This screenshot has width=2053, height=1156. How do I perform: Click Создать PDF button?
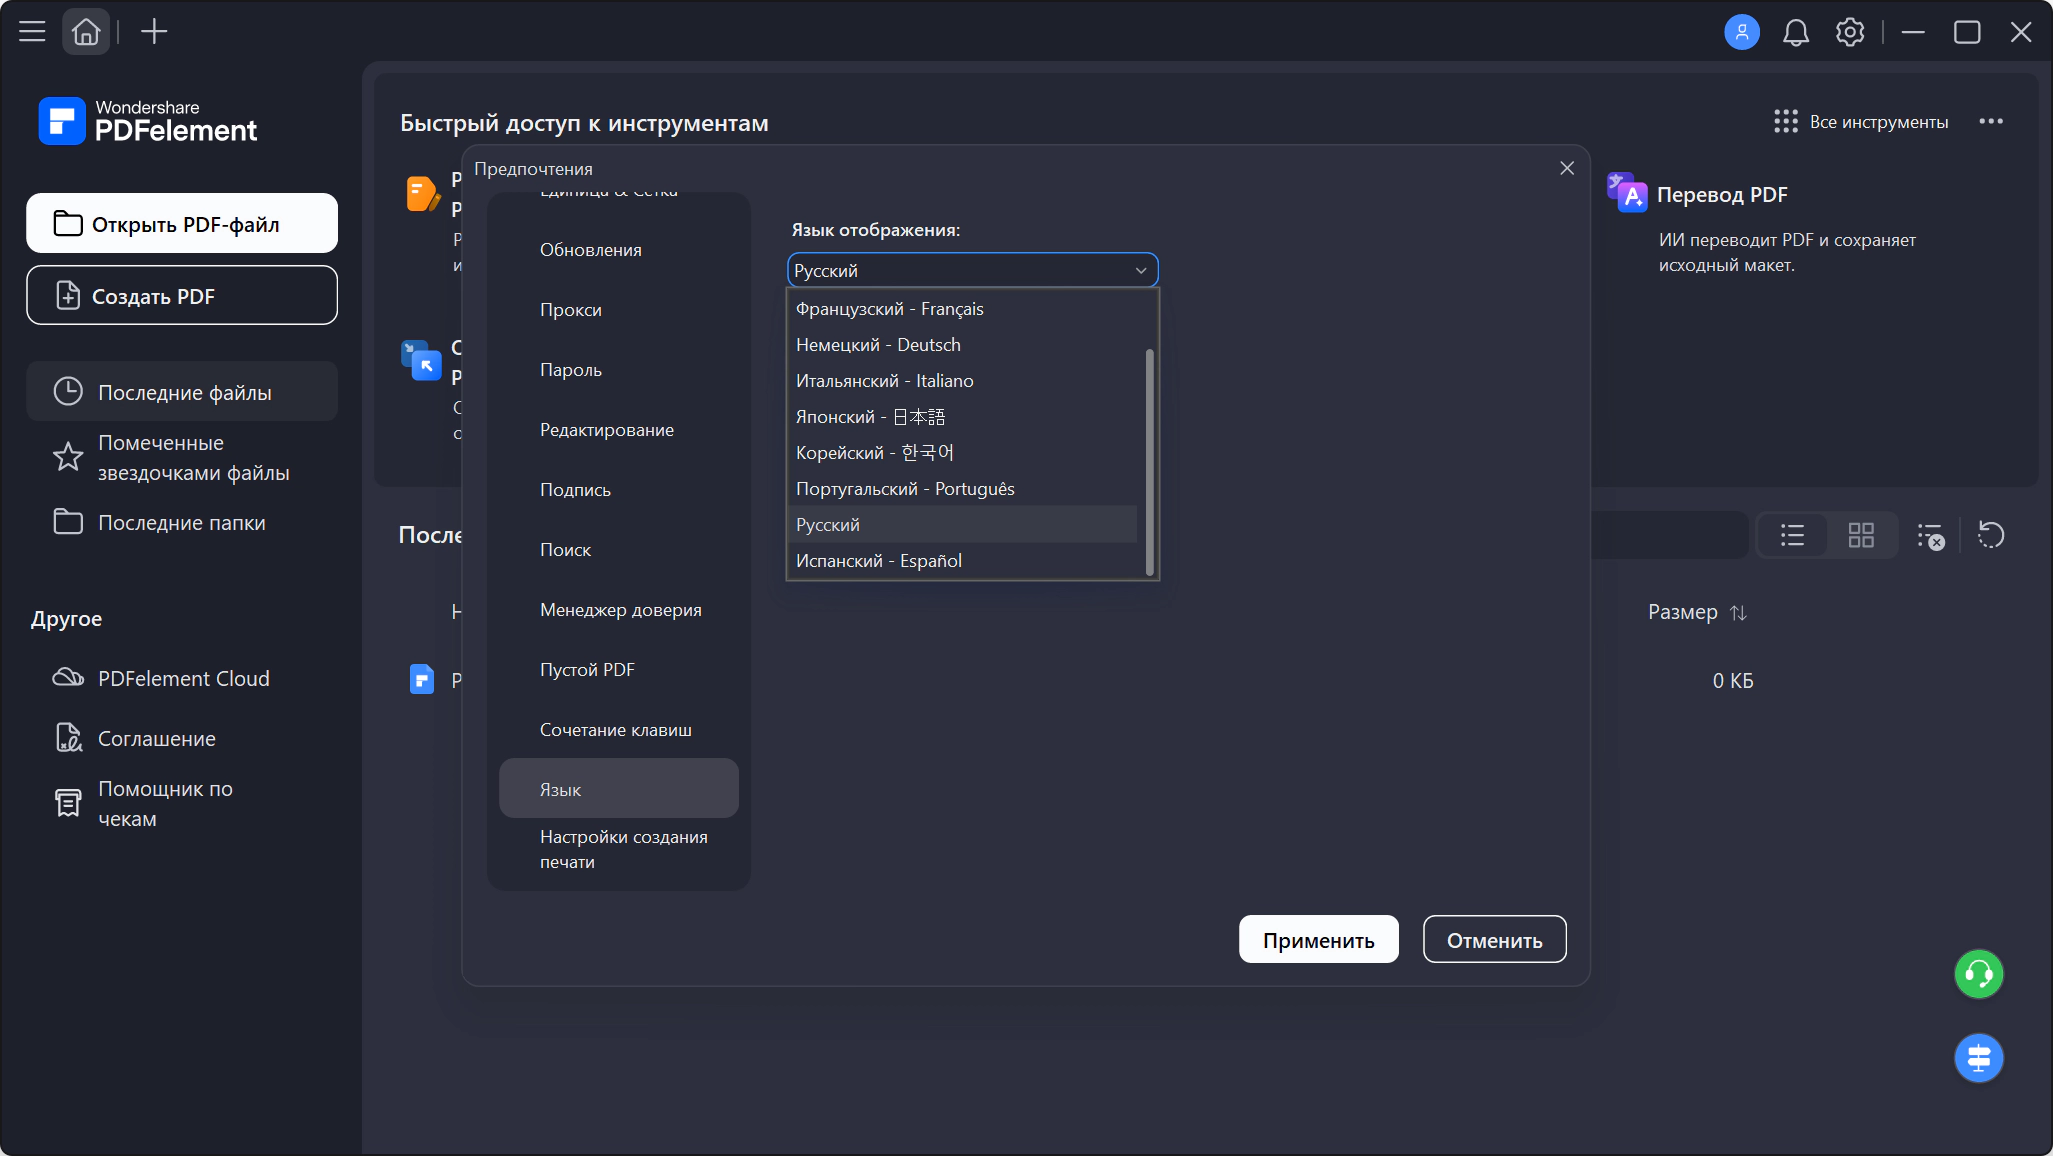click(182, 295)
